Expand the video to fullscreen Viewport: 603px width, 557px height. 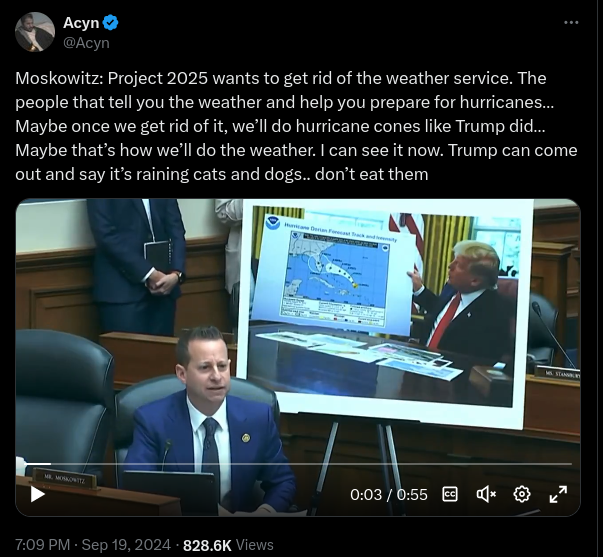pos(558,494)
